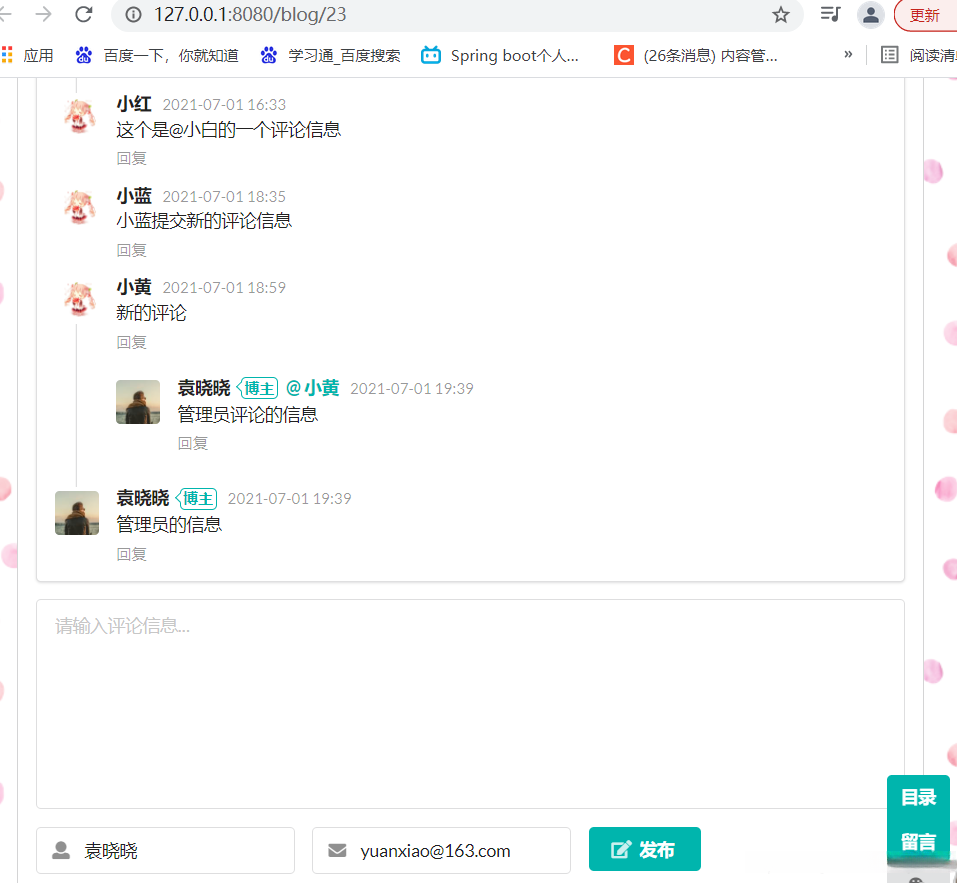
Task: Click the page info icon in the address bar
Action: (135, 15)
